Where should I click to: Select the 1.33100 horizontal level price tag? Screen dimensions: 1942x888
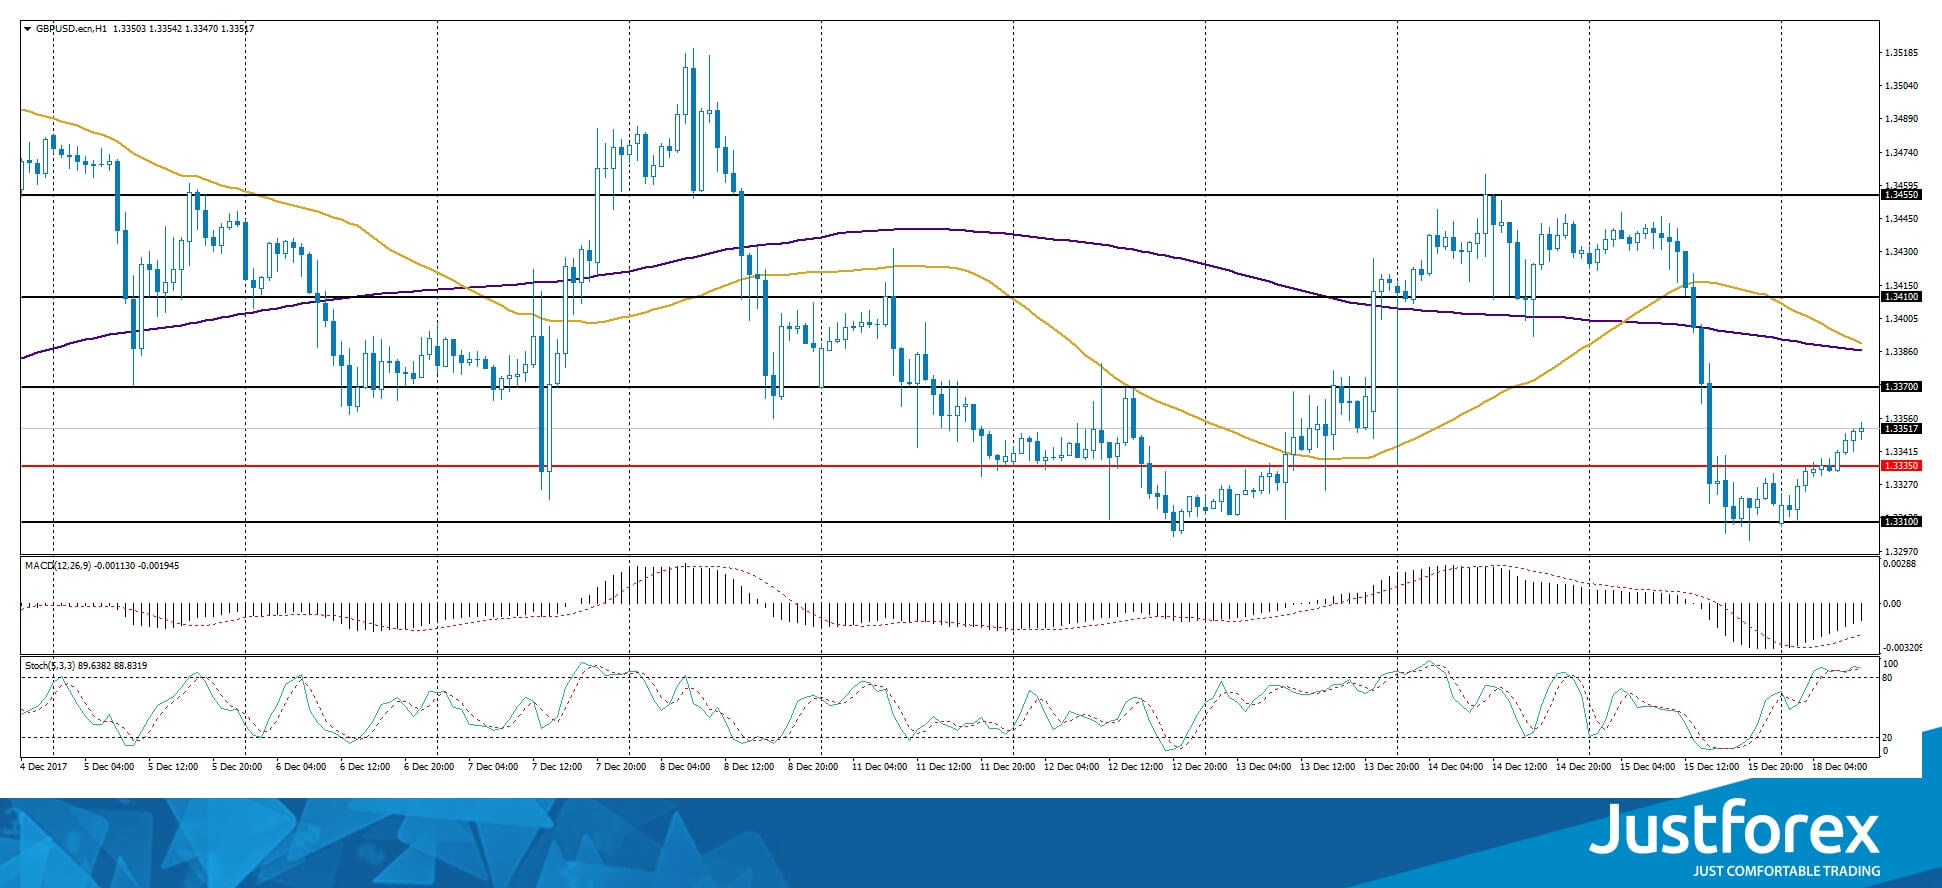pos(1901,522)
